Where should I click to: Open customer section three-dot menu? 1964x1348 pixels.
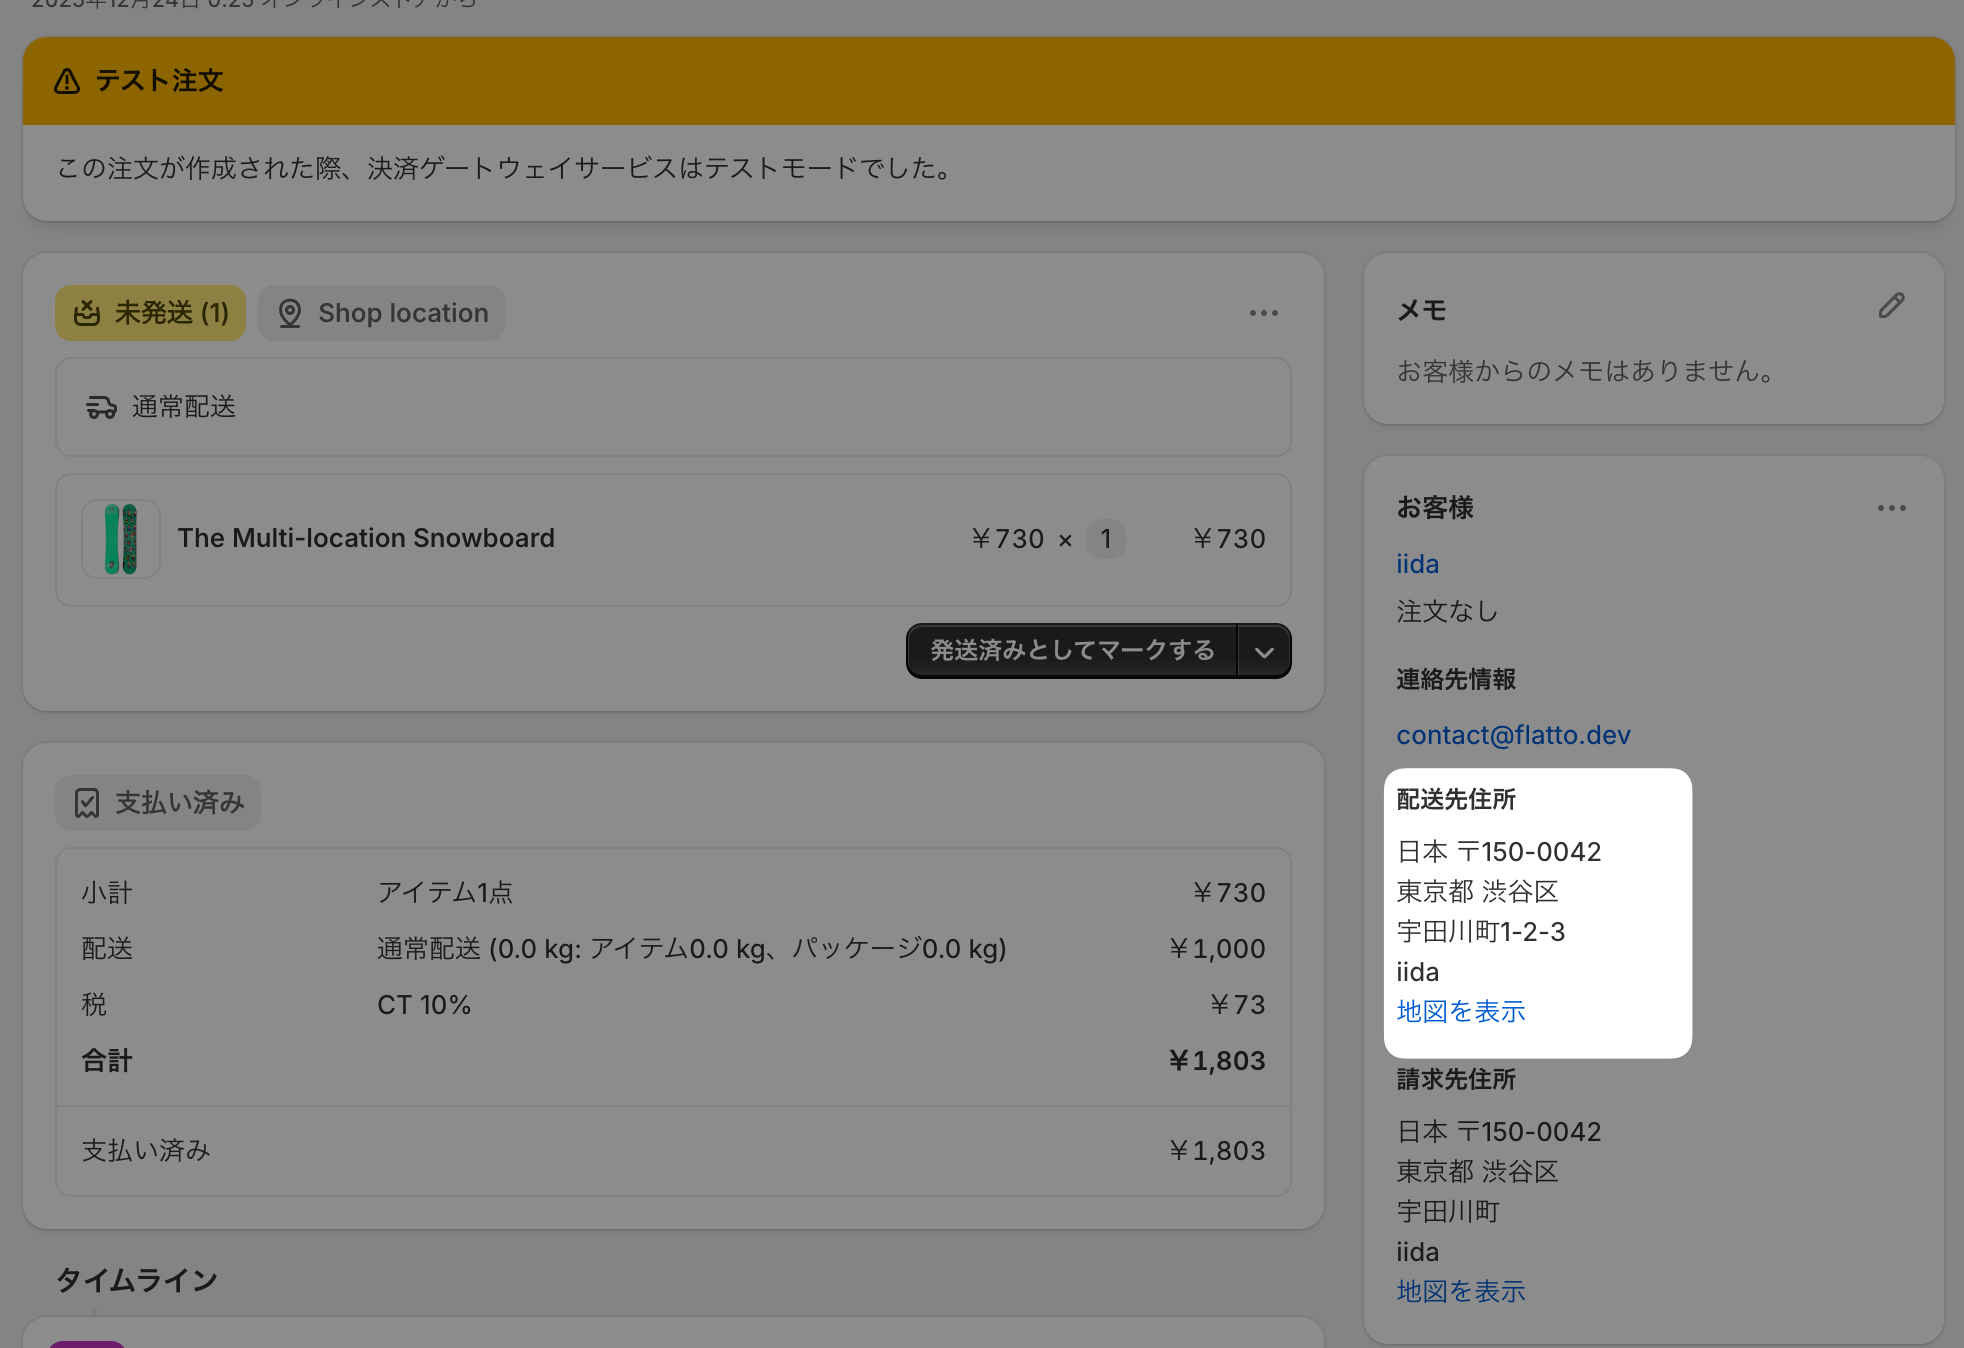point(1891,508)
